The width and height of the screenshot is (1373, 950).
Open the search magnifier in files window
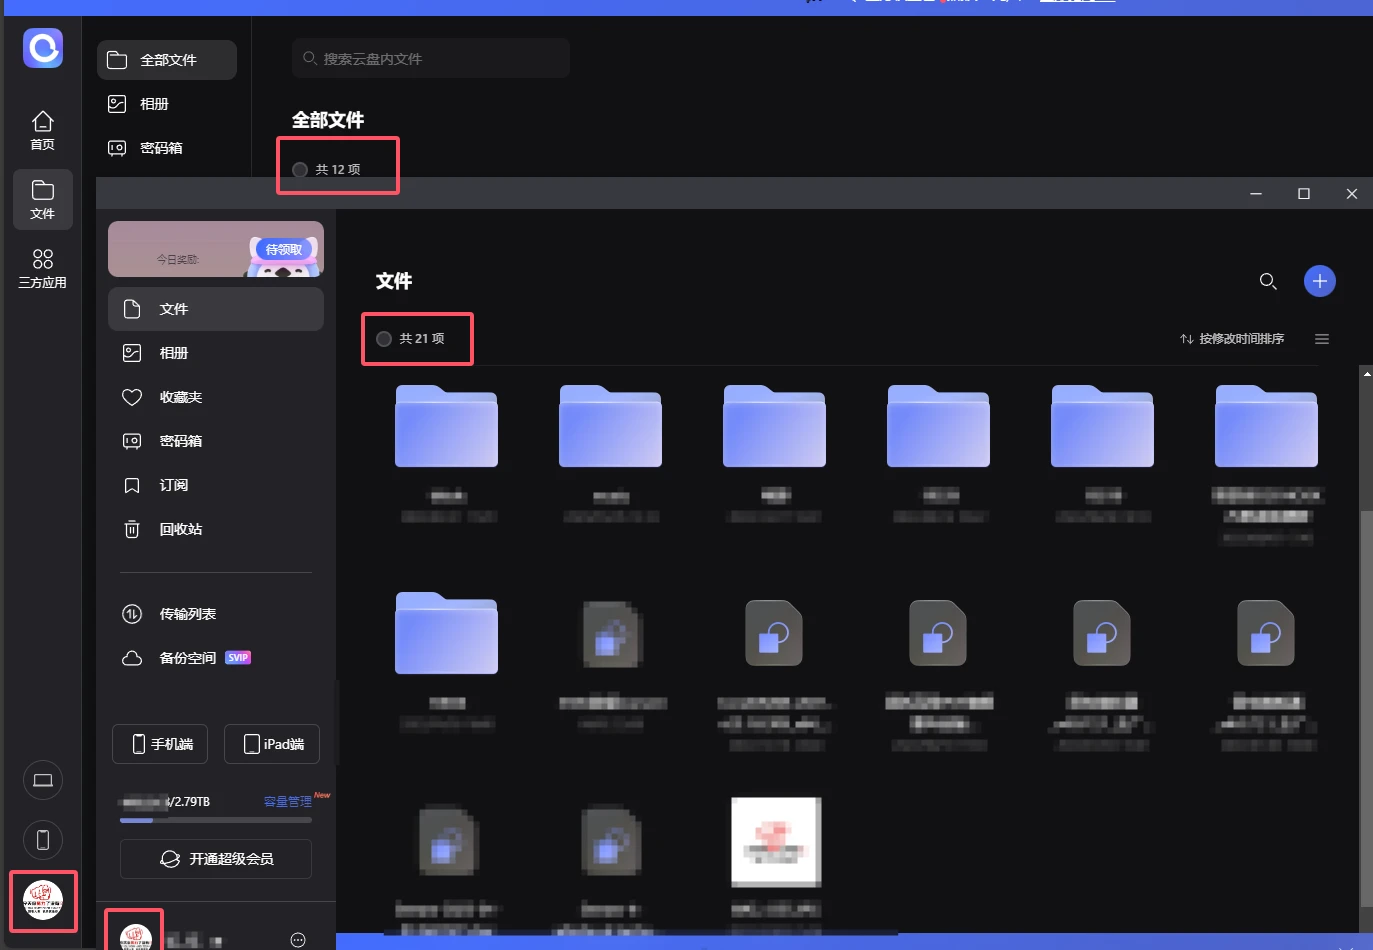click(x=1268, y=281)
